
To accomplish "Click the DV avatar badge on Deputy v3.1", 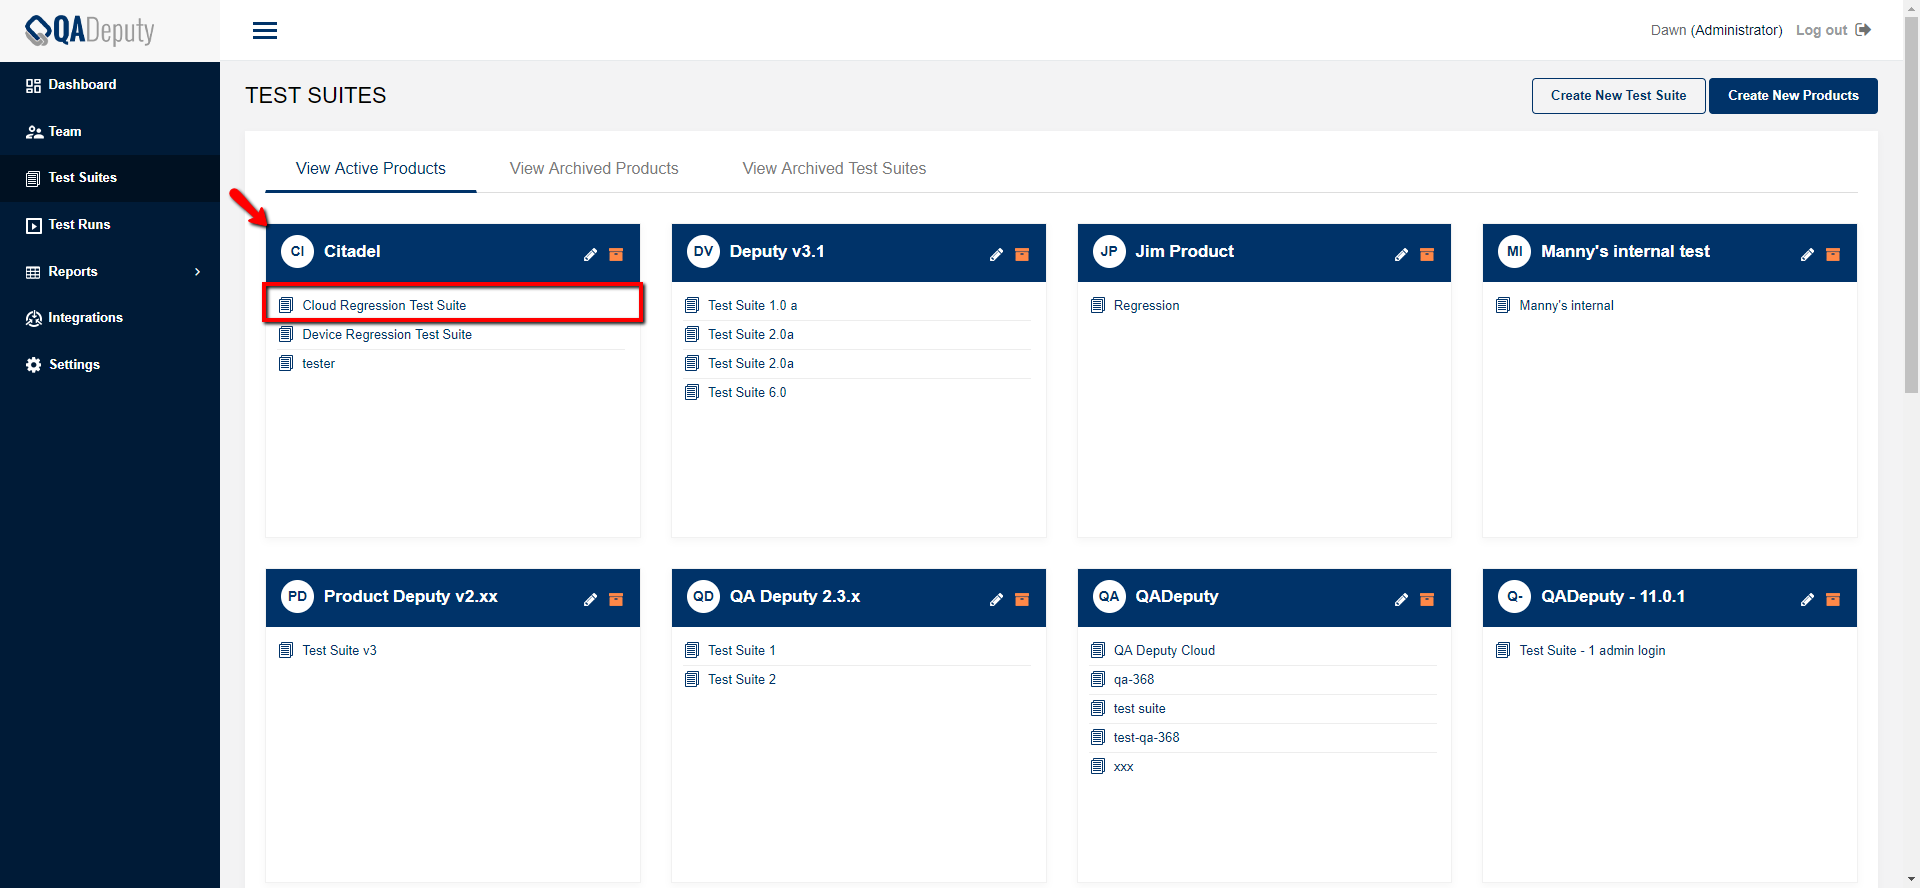I will [704, 252].
